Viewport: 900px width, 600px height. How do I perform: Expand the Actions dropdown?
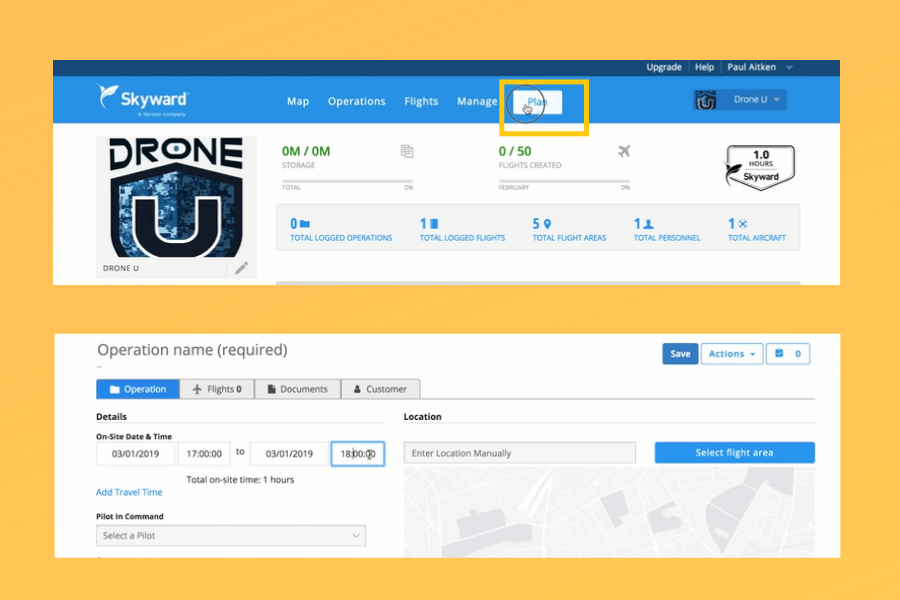[731, 354]
